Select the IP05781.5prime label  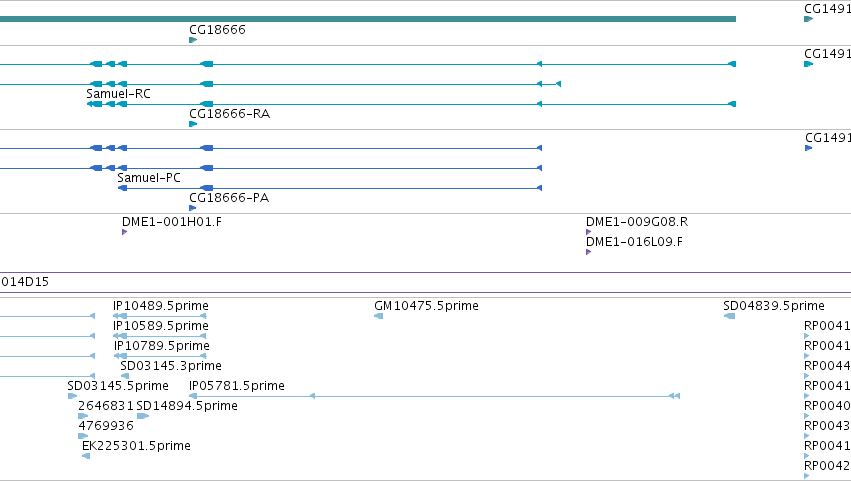[x=237, y=386]
